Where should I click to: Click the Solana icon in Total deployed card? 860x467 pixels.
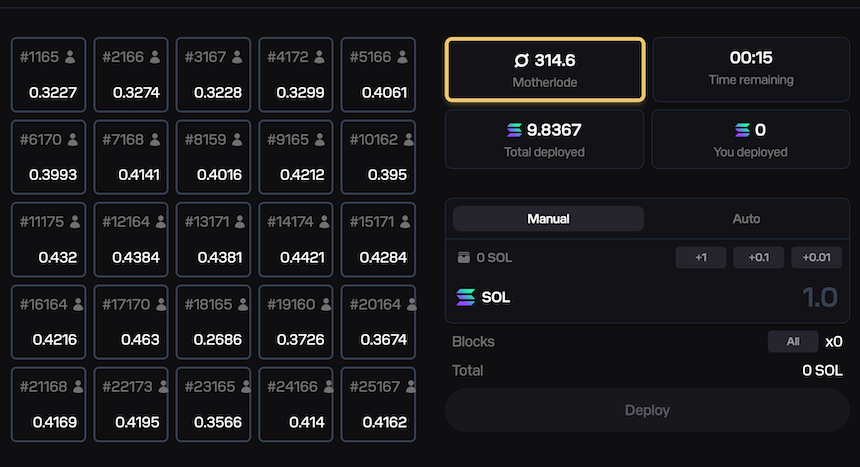tap(514, 130)
